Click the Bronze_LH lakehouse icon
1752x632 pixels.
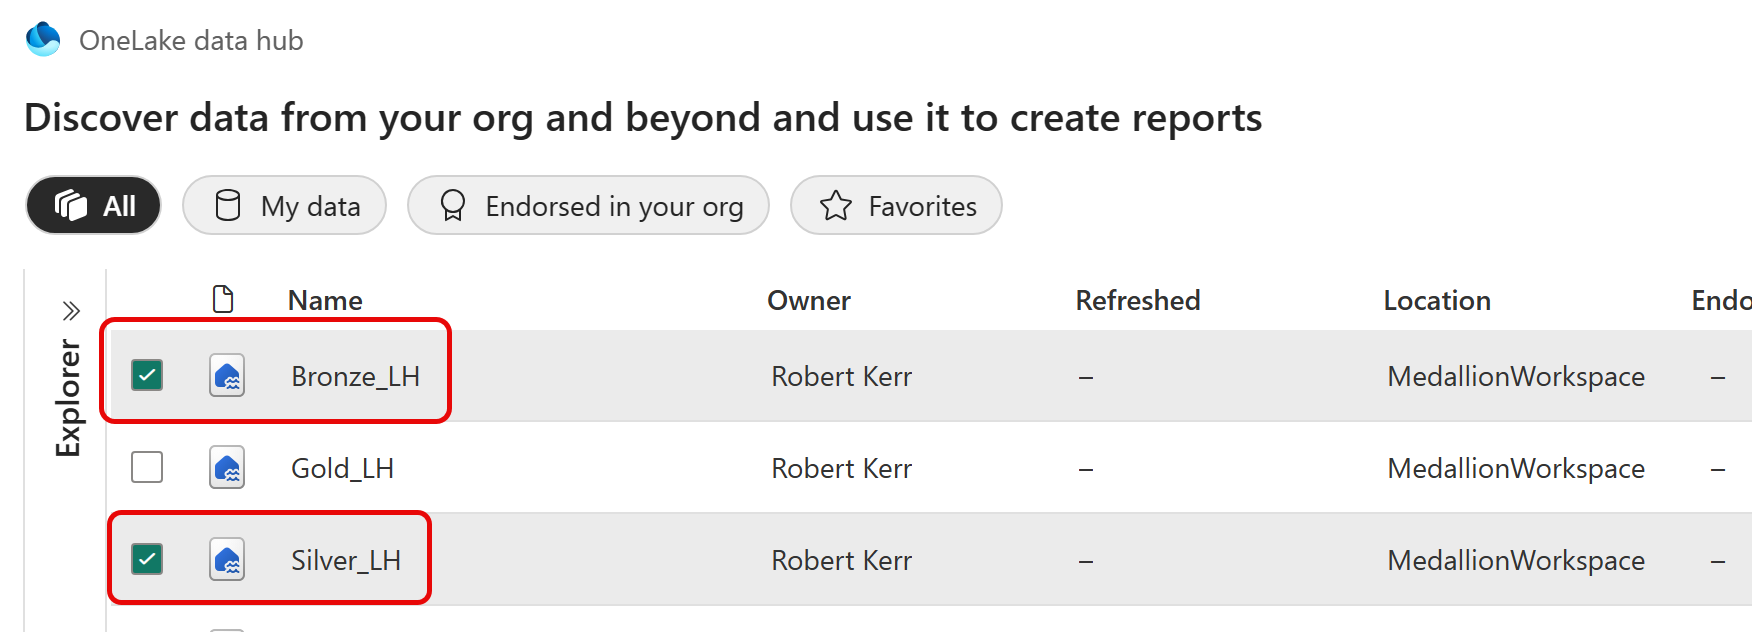click(227, 376)
